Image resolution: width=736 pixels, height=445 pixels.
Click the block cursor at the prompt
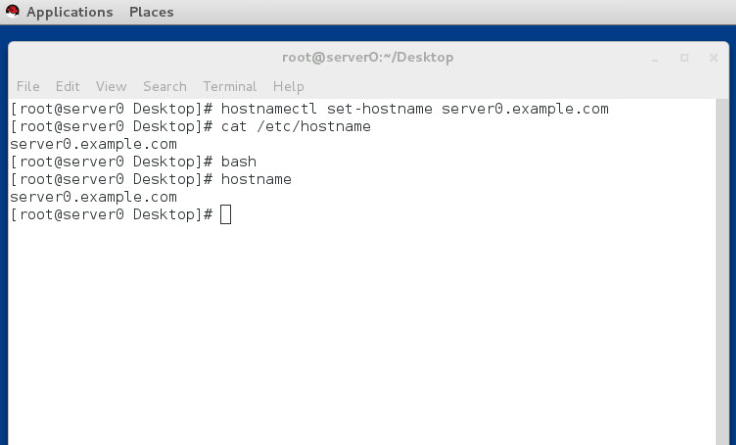pos(225,215)
